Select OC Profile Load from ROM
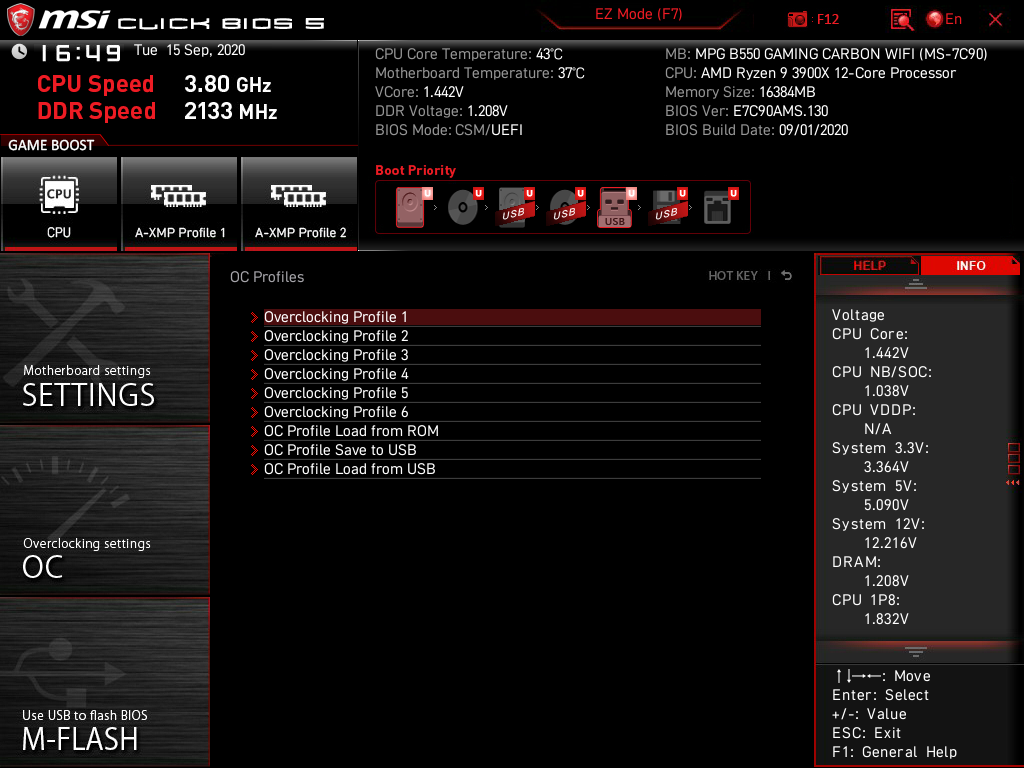 (x=512, y=431)
